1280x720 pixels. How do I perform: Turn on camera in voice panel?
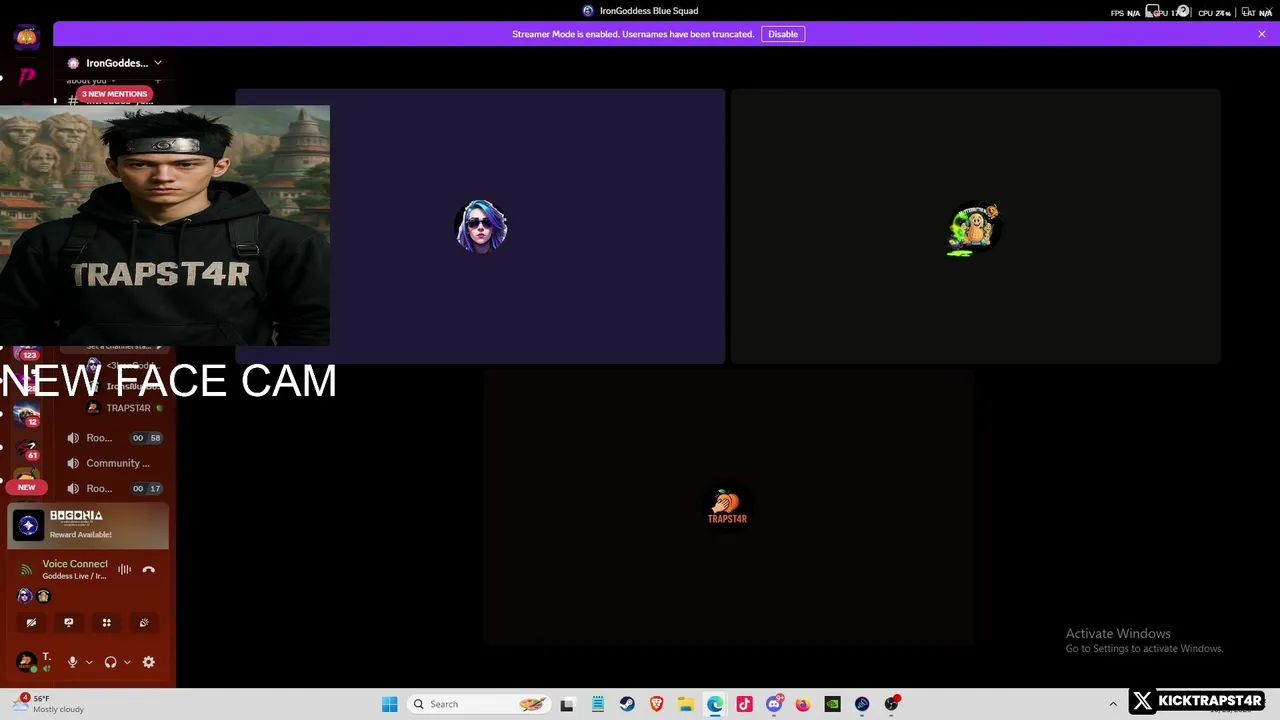tap(31, 622)
